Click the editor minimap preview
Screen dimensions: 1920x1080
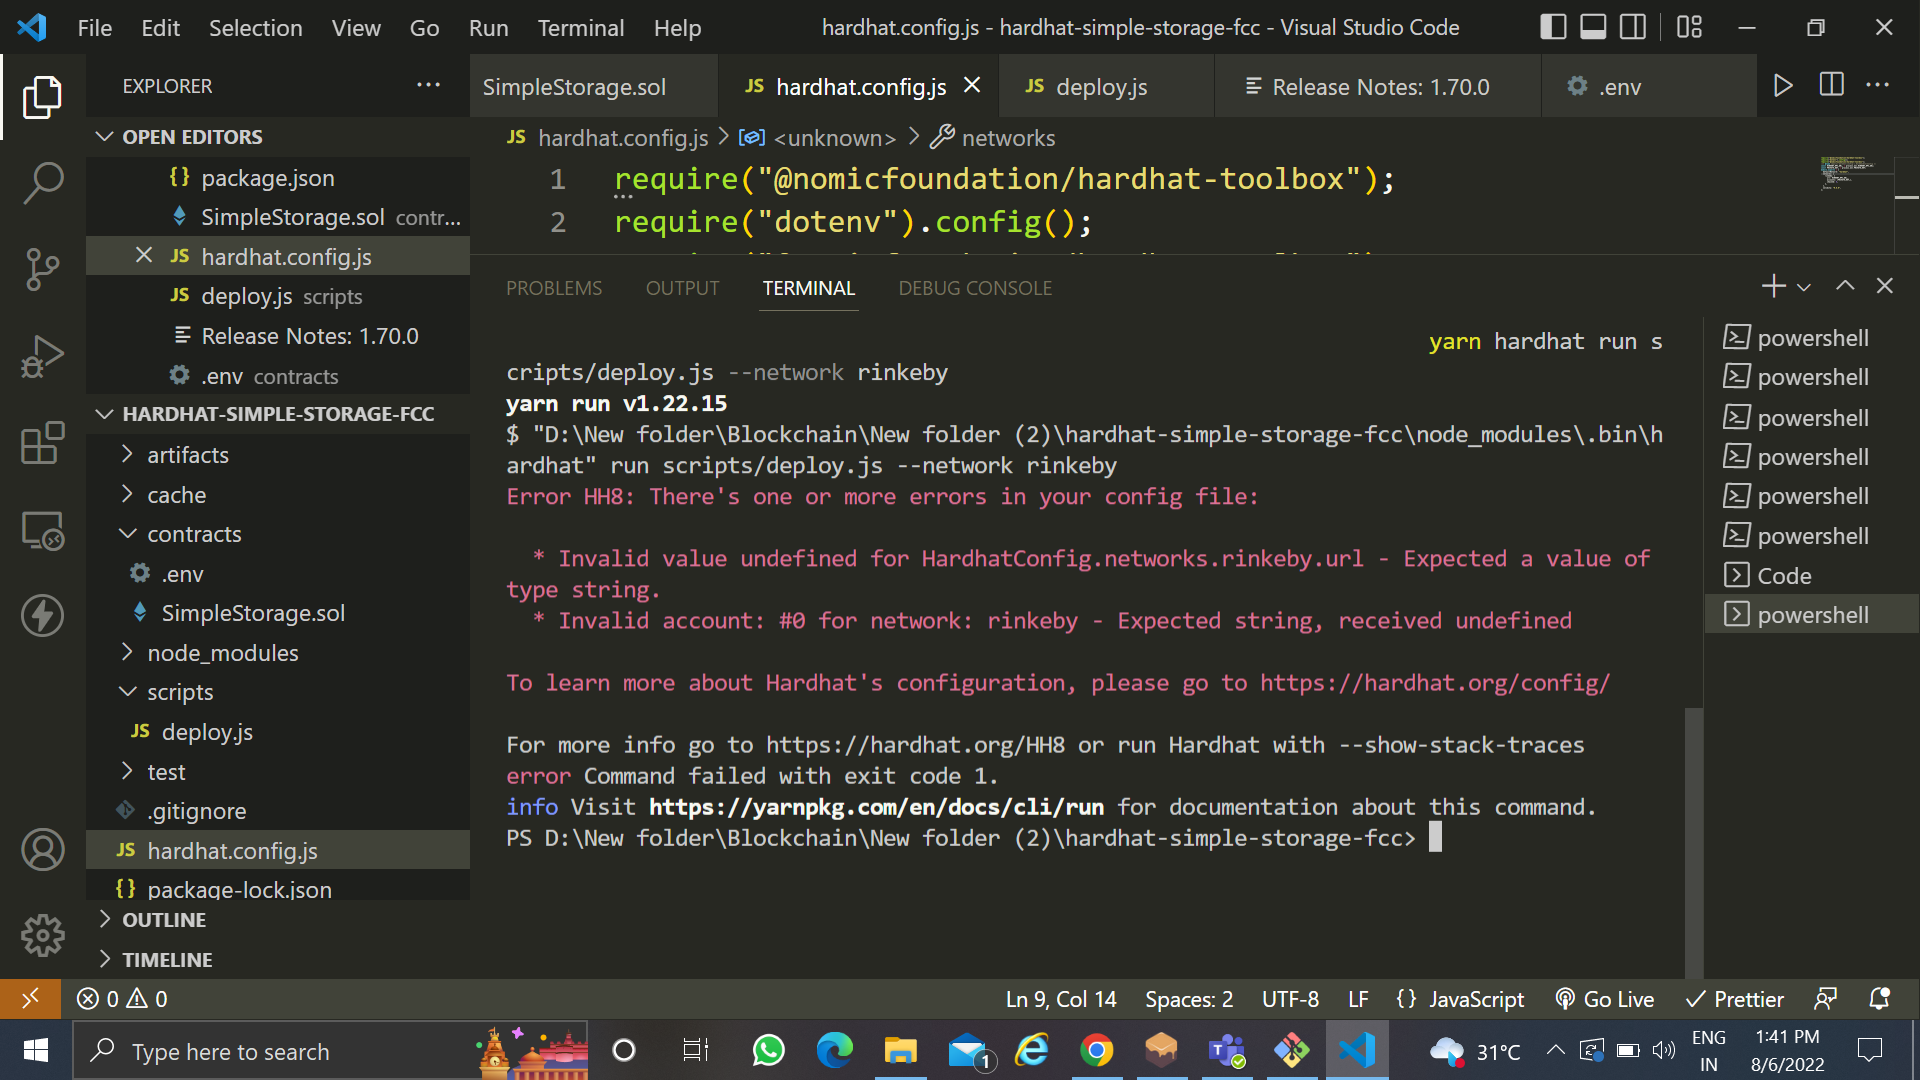pos(1856,173)
